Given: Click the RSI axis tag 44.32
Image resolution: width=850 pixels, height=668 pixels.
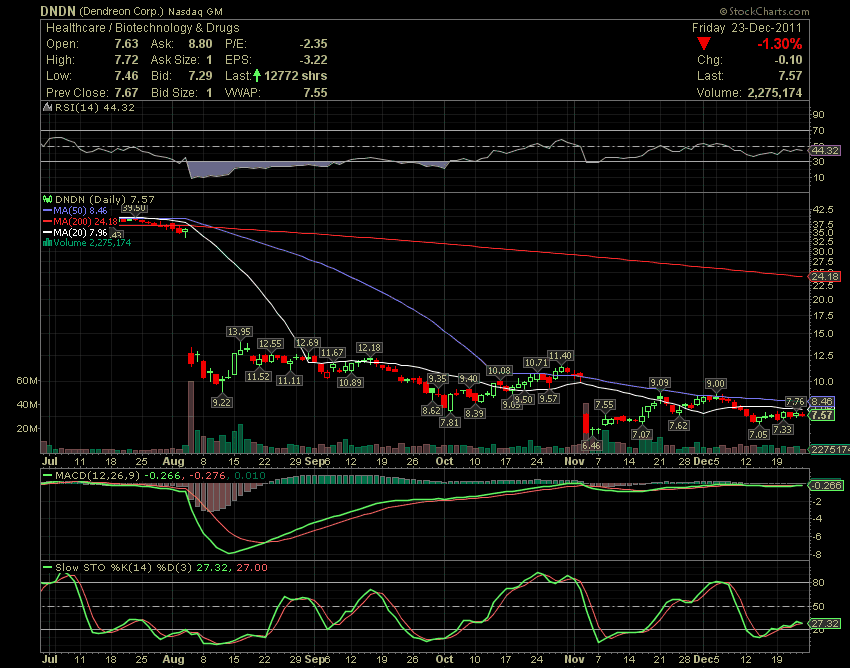Looking at the screenshot, I should [x=826, y=150].
